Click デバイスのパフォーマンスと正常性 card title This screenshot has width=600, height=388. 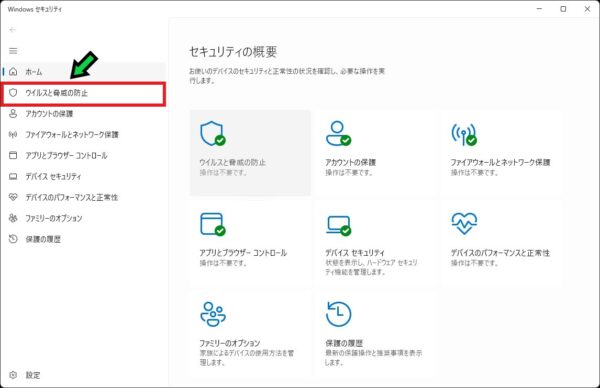pos(500,253)
